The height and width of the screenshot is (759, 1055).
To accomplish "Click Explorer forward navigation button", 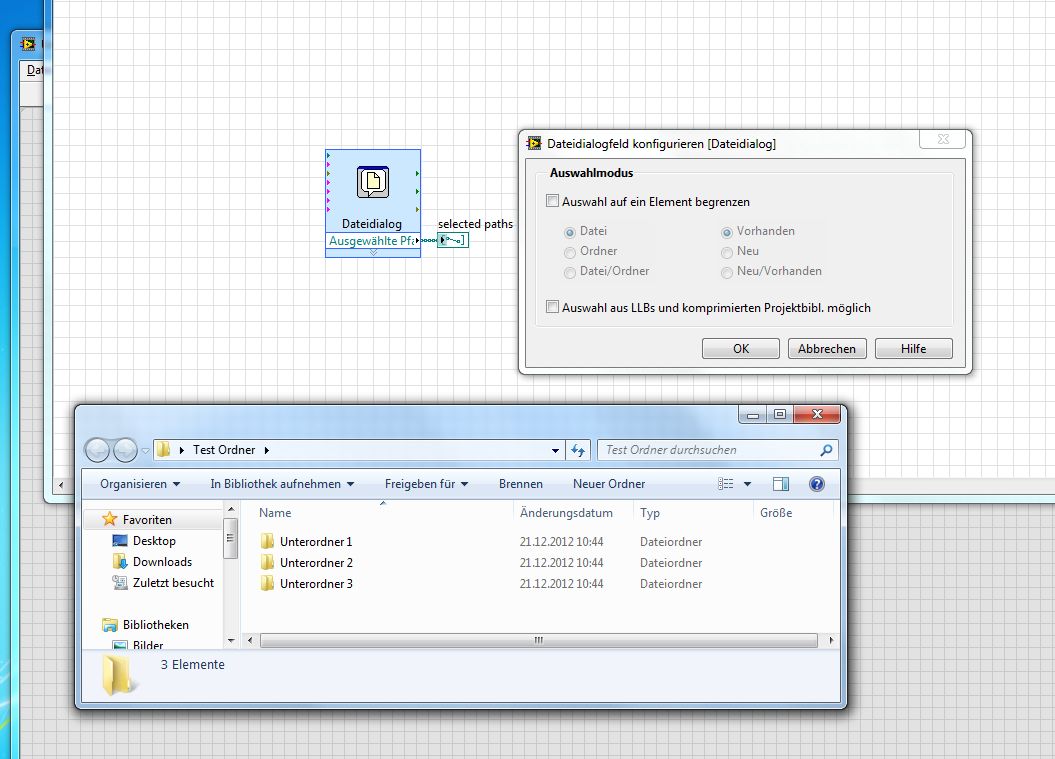I will pos(126,450).
